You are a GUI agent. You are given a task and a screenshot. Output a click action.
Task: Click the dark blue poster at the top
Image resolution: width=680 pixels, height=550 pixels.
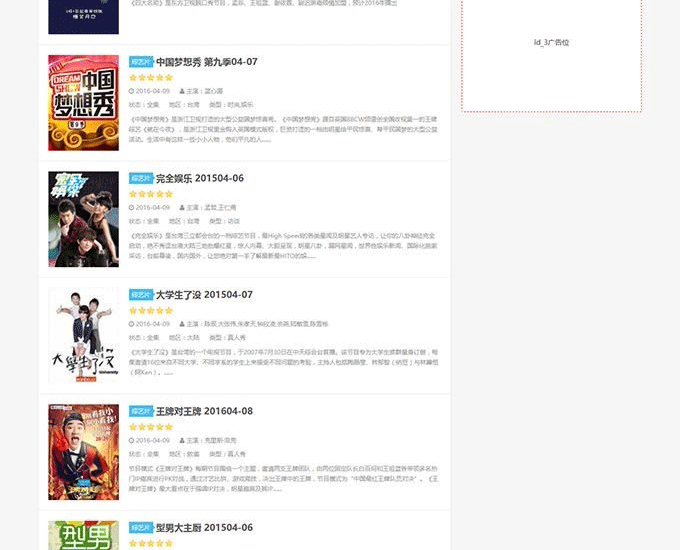point(83,17)
